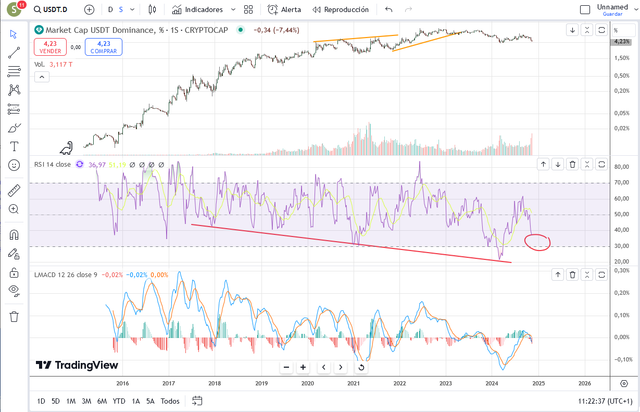
Task: Collapse the main chart pane
Action: coord(587,30)
